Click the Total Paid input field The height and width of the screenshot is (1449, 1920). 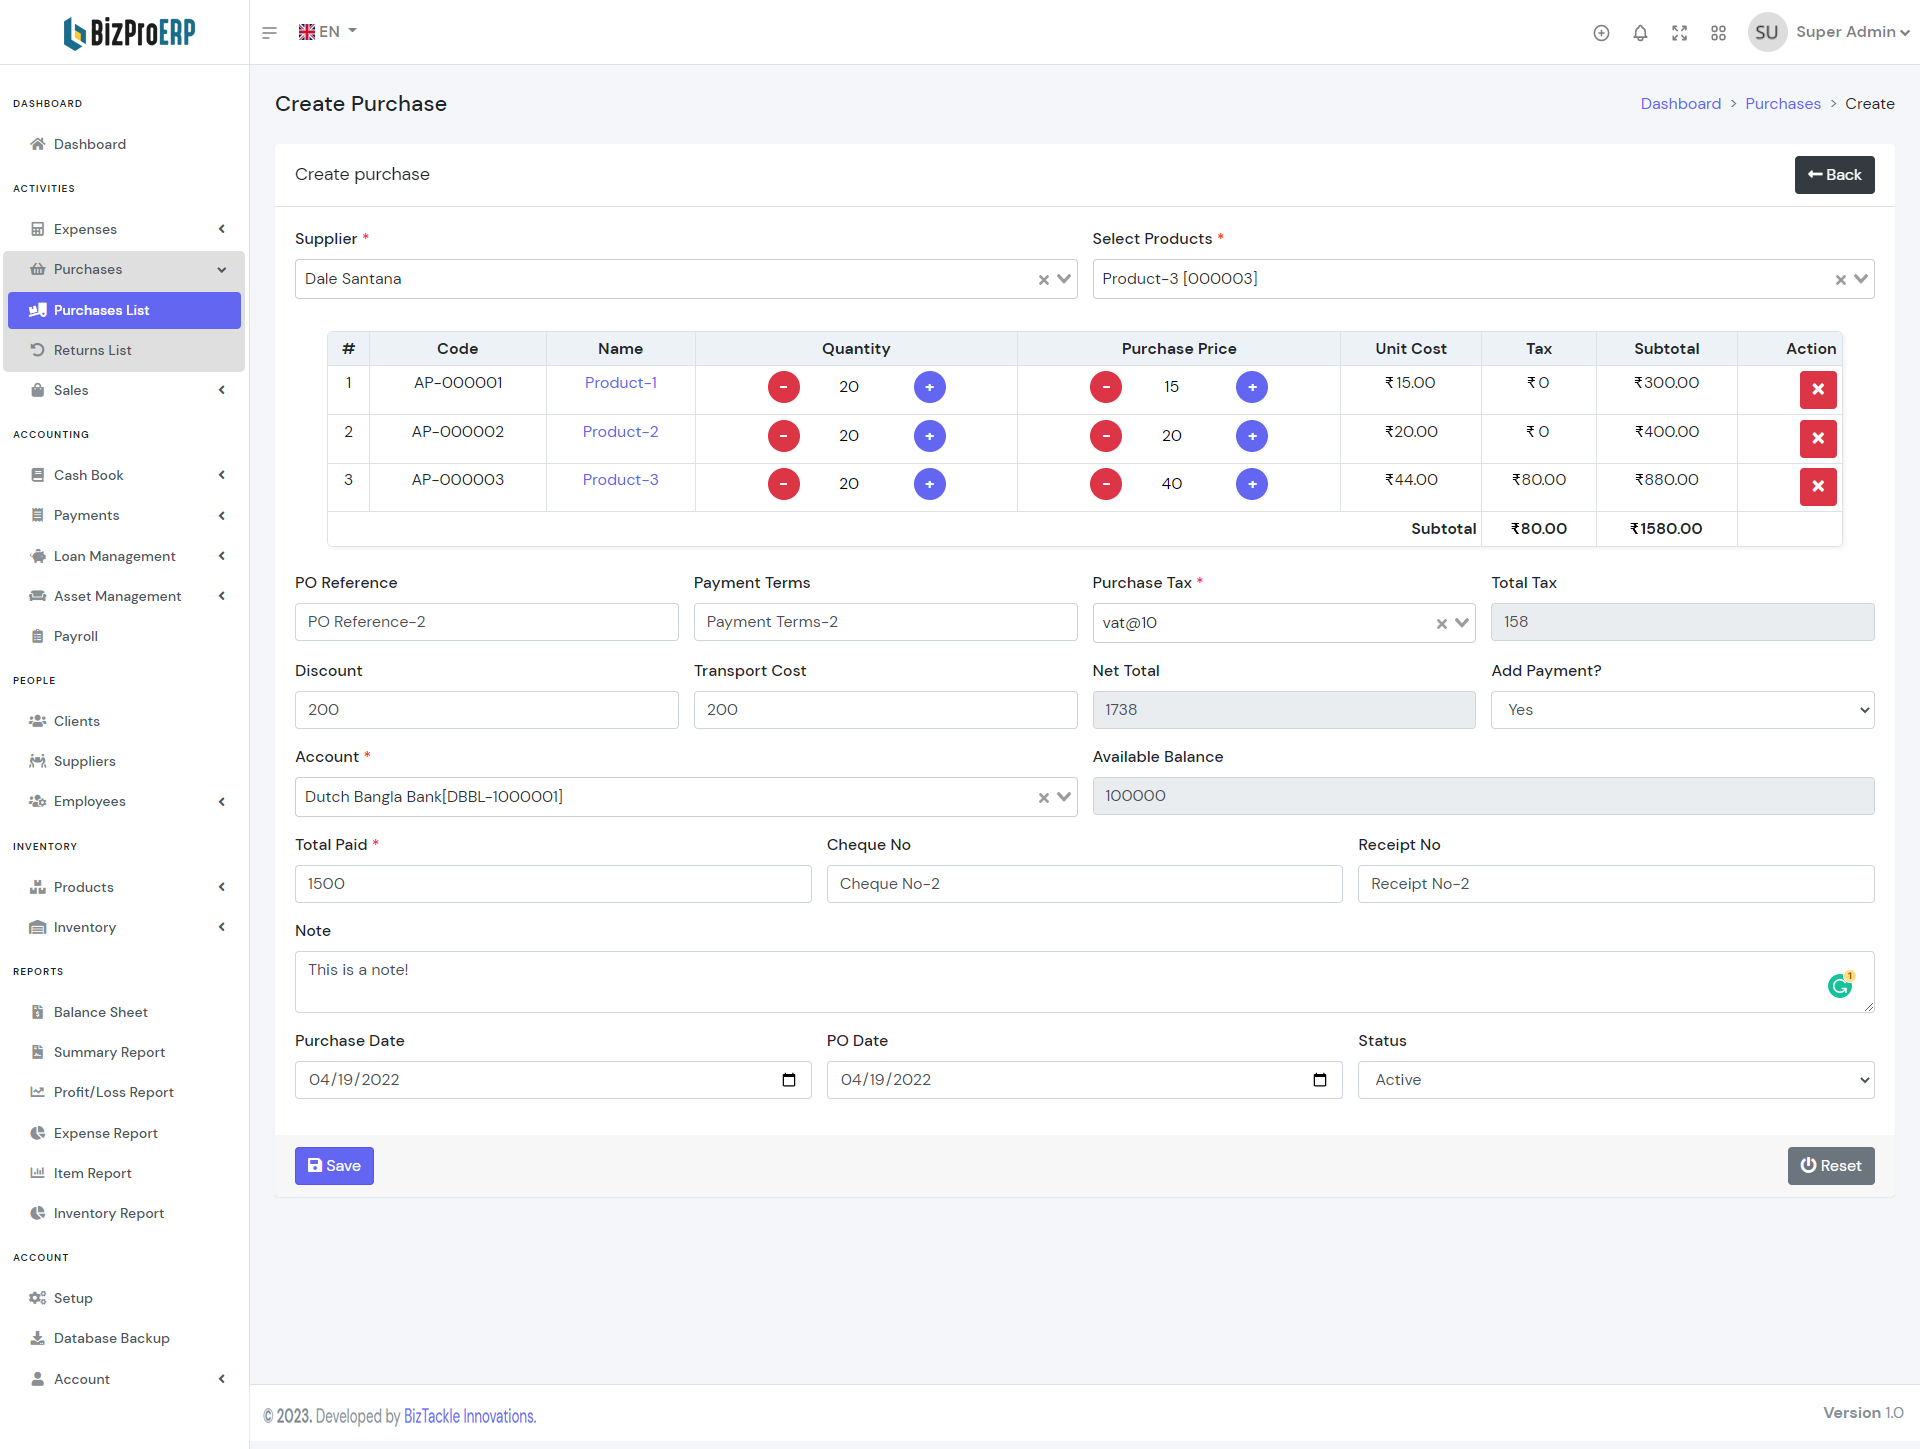point(552,884)
